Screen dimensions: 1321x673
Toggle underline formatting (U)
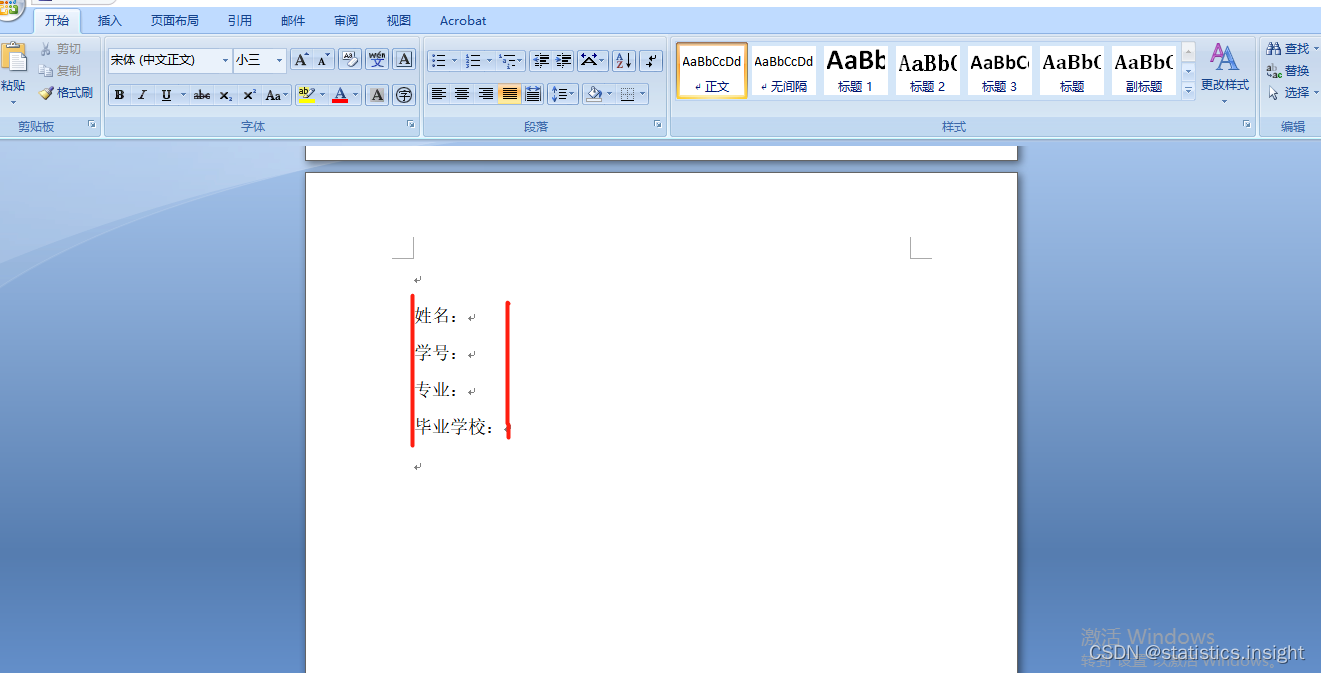click(x=166, y=95)
